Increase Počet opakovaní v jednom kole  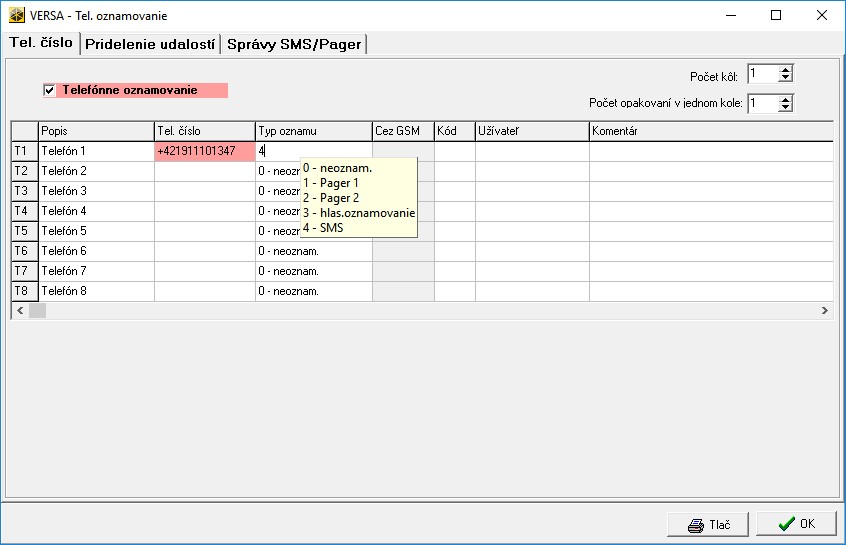pos(786,98)
